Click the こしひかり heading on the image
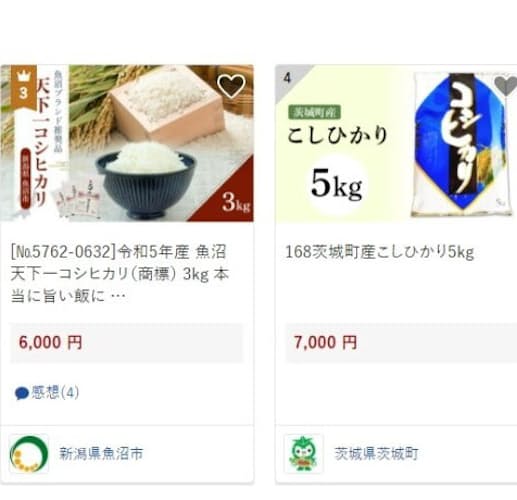Screen dimensions: 517x500 coord(337,136)
